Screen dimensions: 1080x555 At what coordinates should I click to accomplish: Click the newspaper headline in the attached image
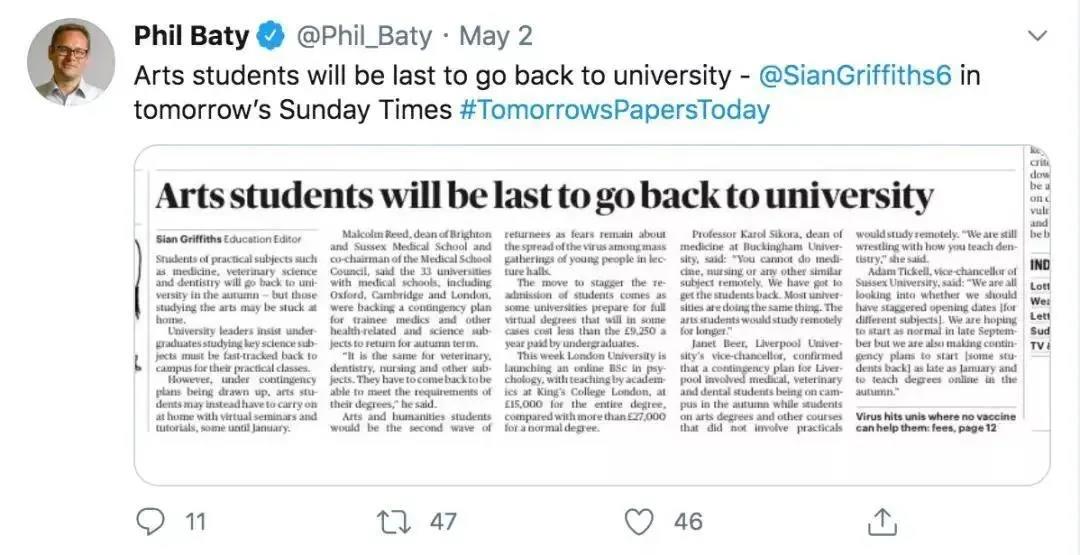point(543,195)
